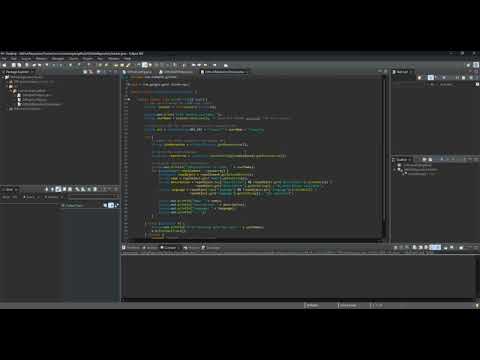Image resolution: width=480 pixels, height=360 pixels.
Task: Maximize the editor area using its maximize icon
Action: click(x=385, y=71)
